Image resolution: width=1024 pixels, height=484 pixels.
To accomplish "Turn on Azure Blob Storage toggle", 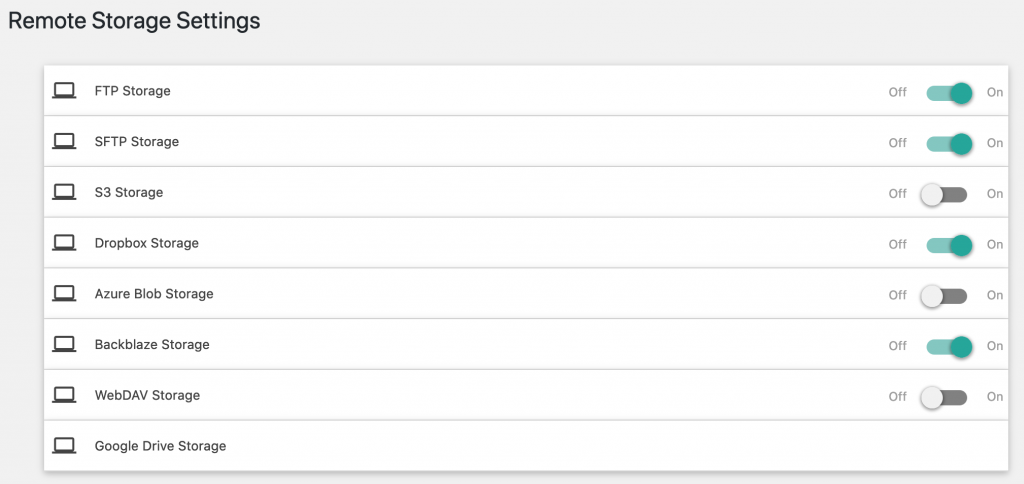I will pyautogui.click(x=944, y=296).
